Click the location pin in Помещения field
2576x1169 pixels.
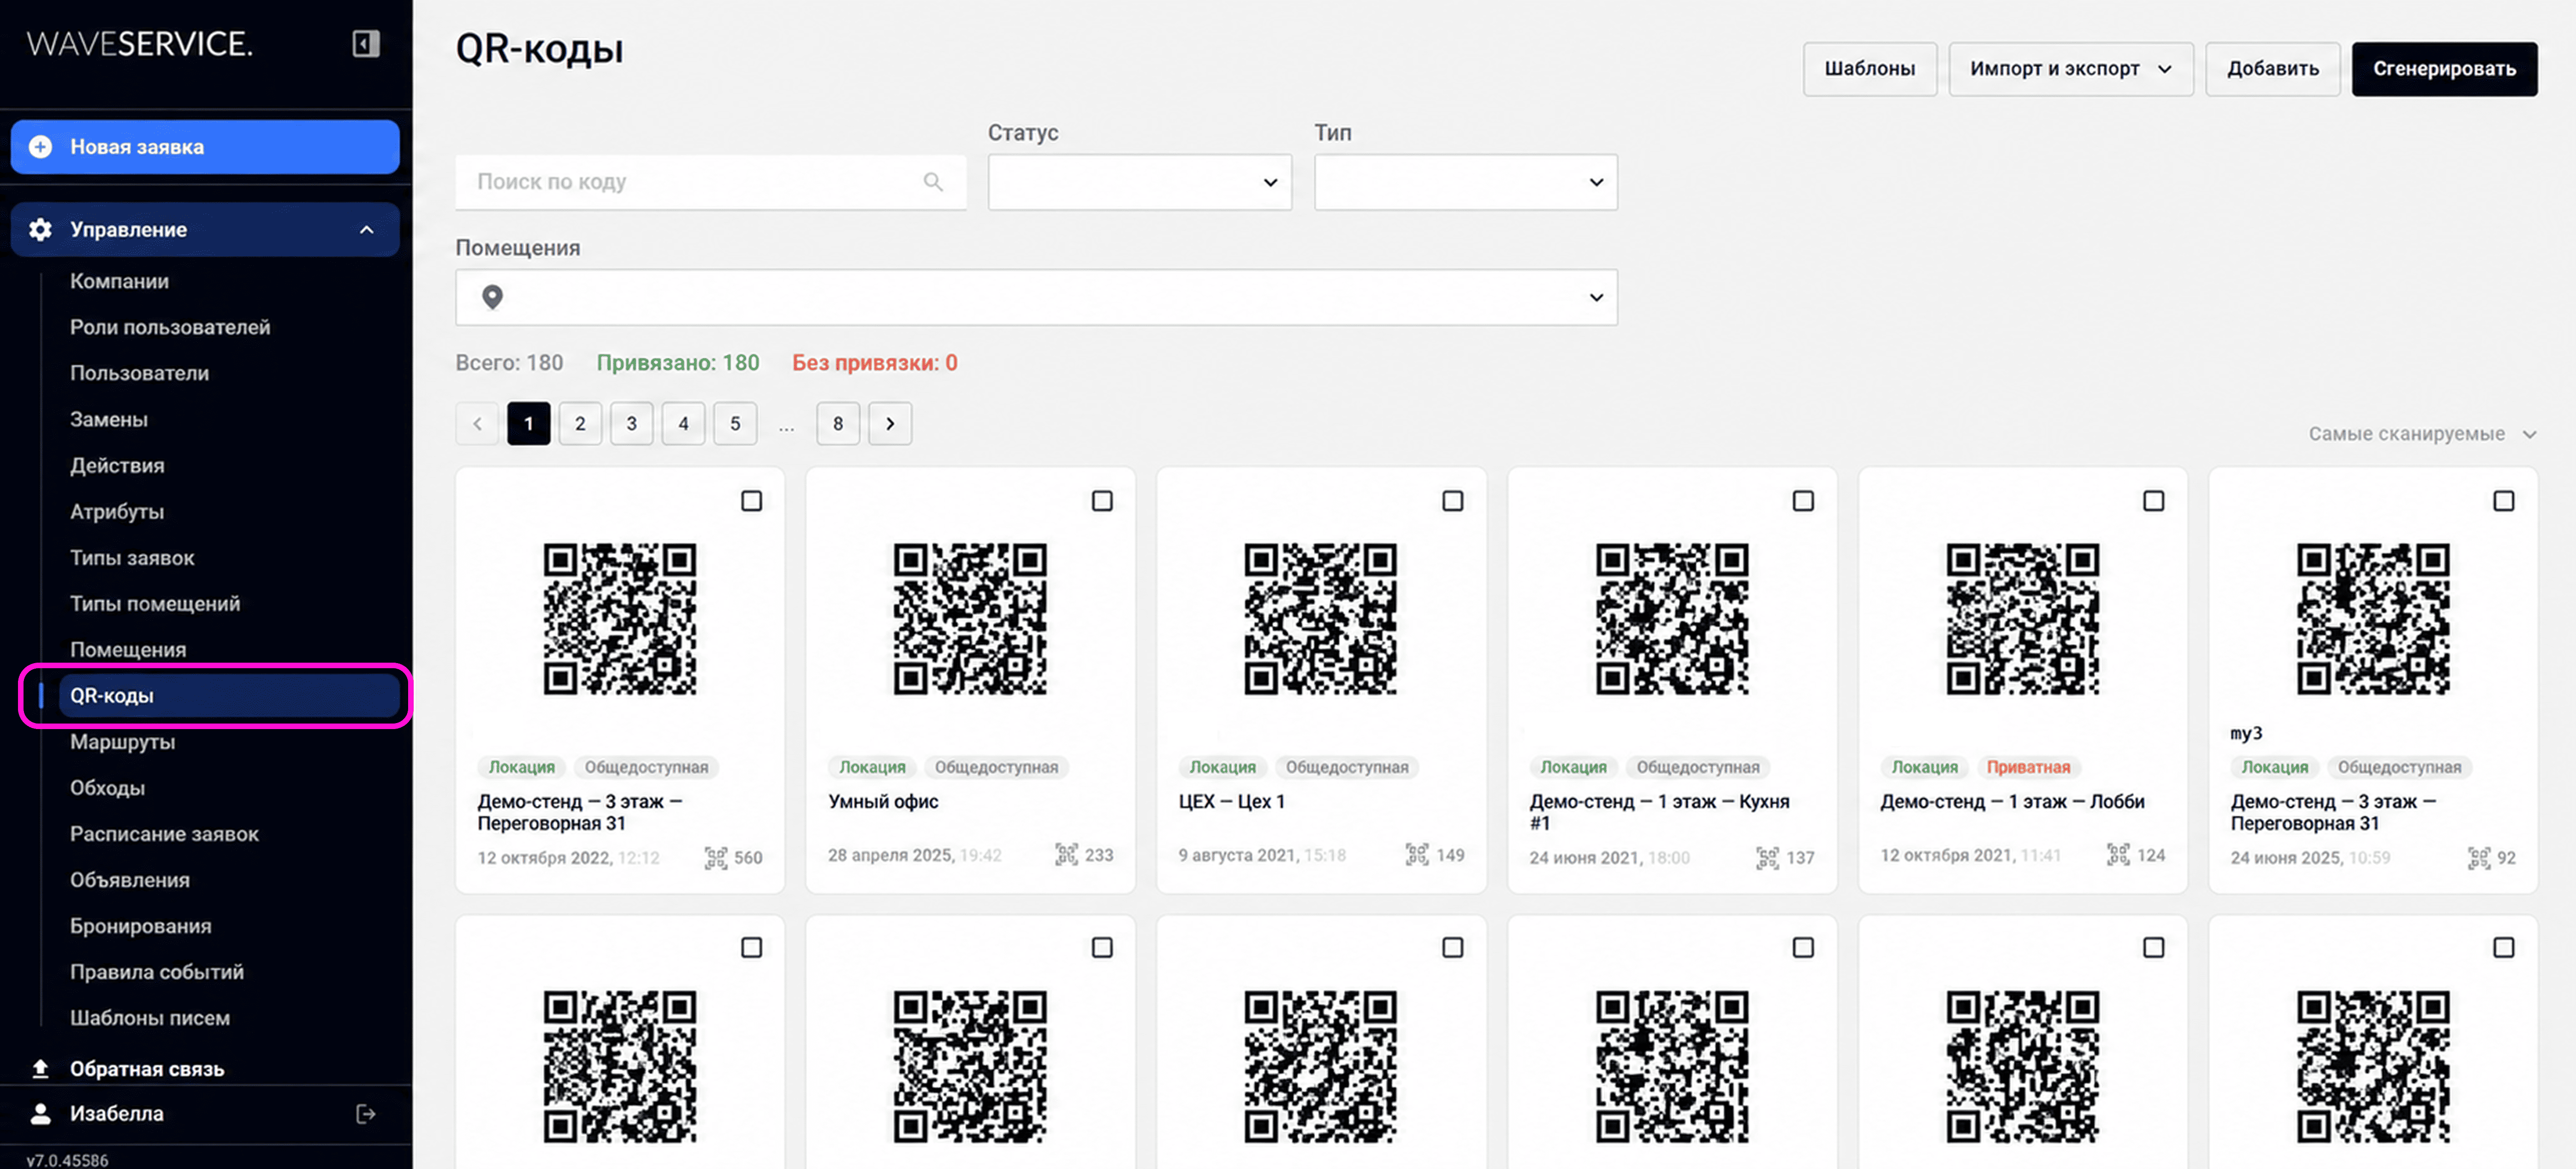pos(492,297)
